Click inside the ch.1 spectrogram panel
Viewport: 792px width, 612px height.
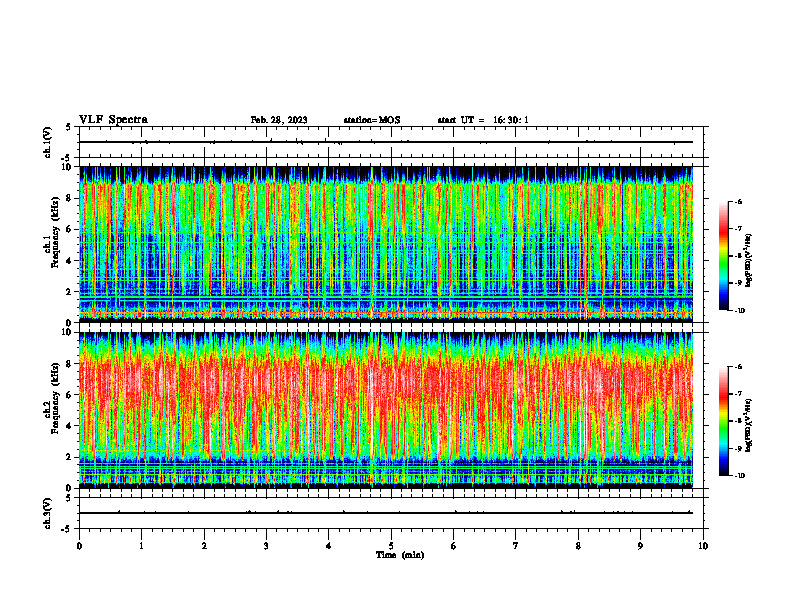pos(386,244)
